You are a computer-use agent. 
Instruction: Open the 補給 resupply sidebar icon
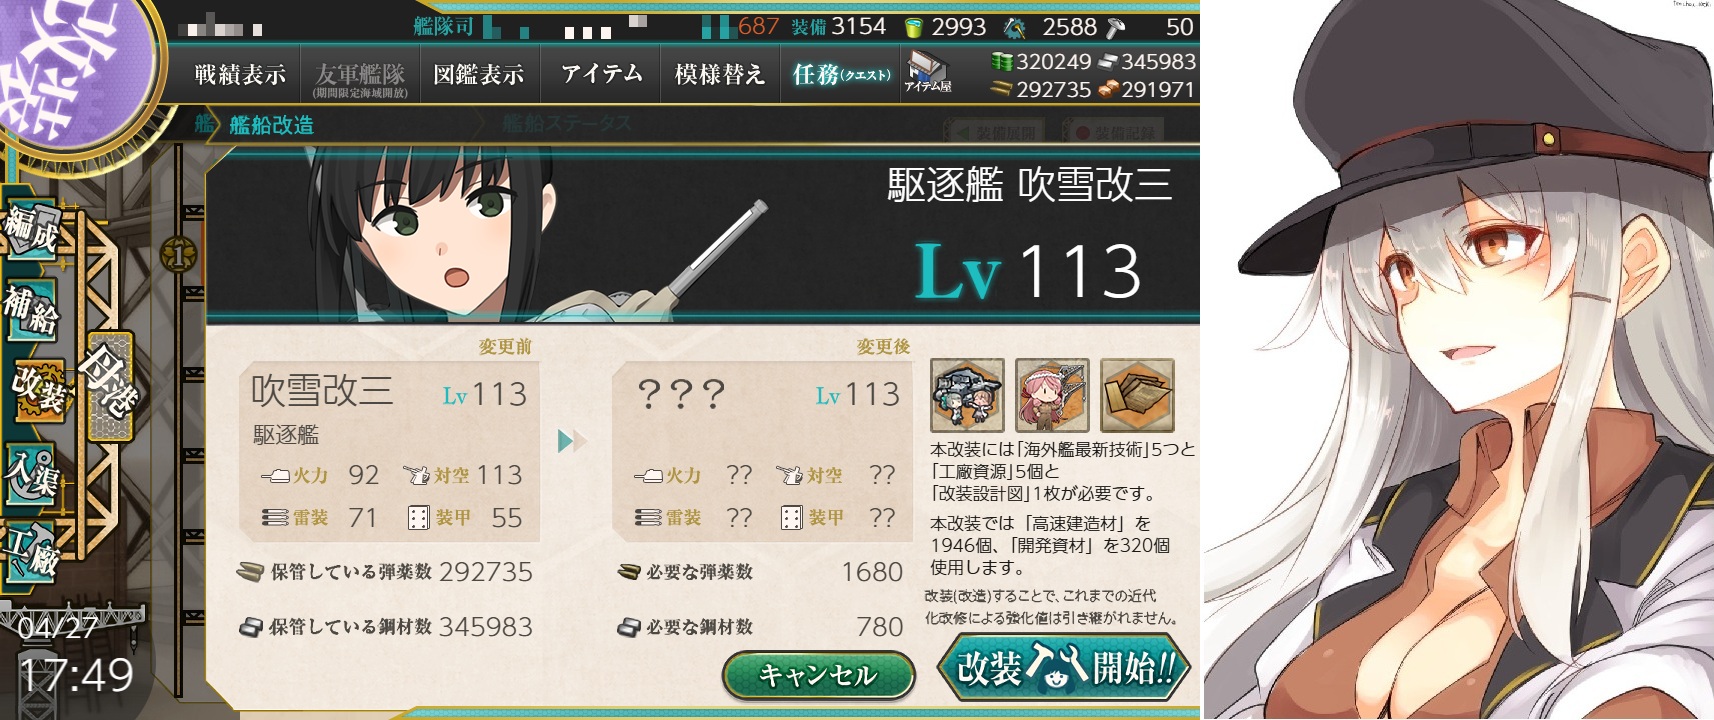[31, 309]
